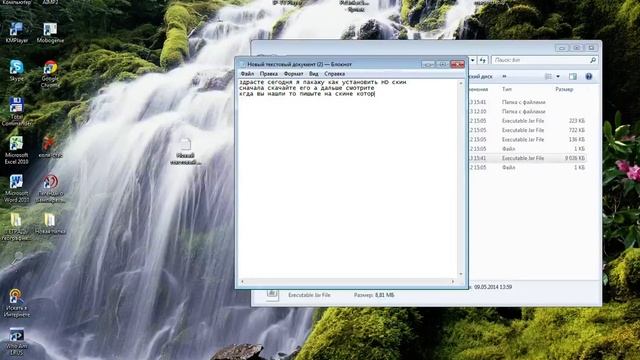Open the view options dropdown arrow in Explorer

[x=558, y=76]
